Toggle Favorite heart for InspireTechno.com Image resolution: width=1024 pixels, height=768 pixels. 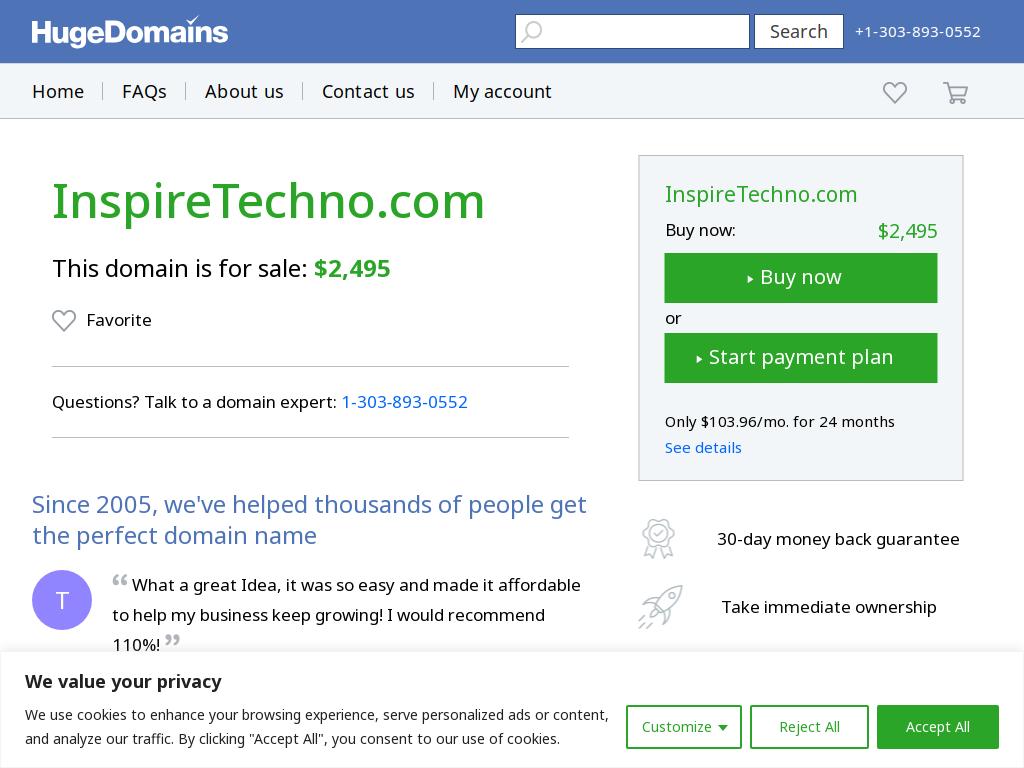pyautogui.click(x=64, y=320)
